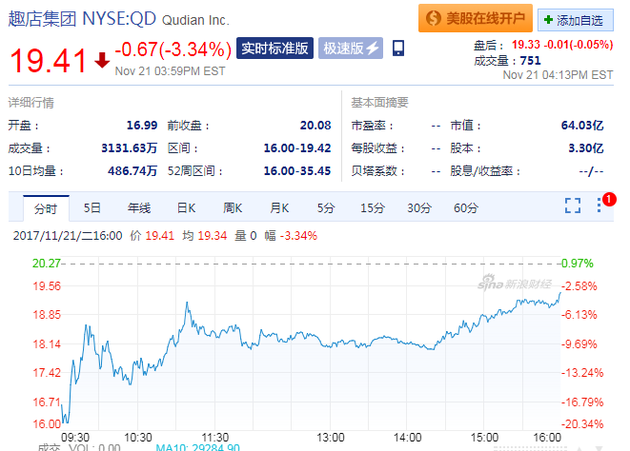Click the price change -0.67(-3.34%)
Viewport: 630px width, 451px height.
(173, 49)
